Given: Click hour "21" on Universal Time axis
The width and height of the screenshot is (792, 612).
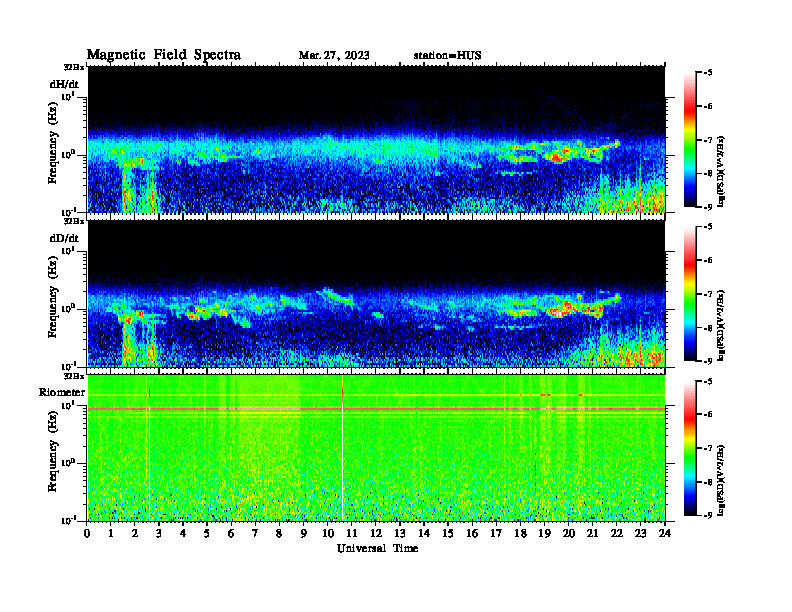Looking at the screenshot, I should [x=592, y=533].
